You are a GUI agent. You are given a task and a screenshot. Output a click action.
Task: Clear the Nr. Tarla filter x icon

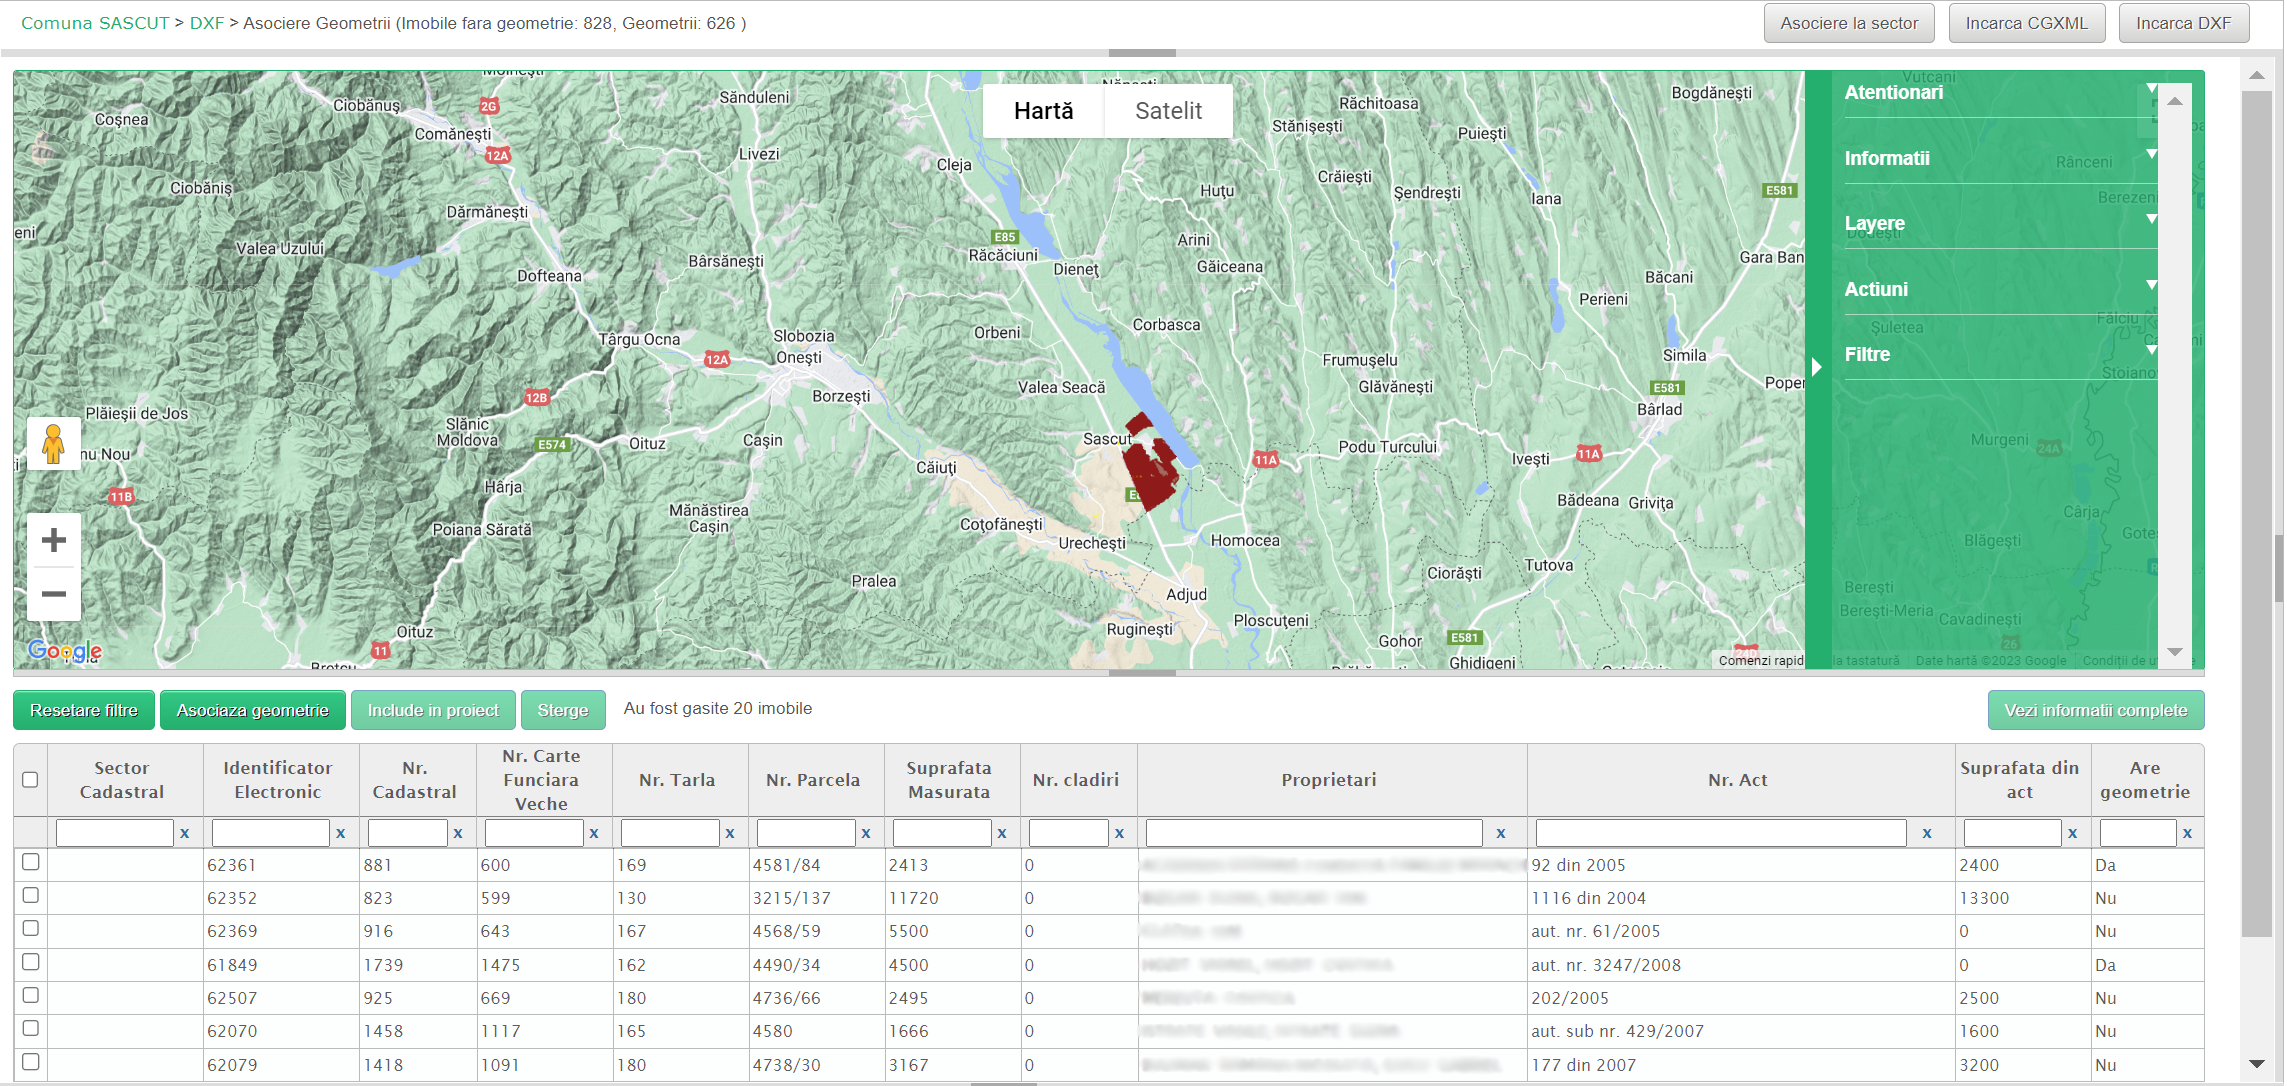(x=730, y=833)
